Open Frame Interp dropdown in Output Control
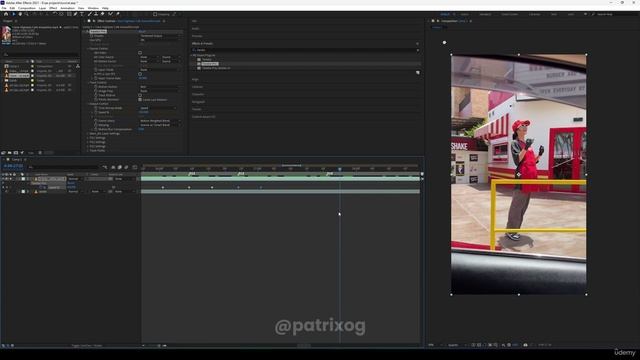640x360 pixels. (161, 121)
